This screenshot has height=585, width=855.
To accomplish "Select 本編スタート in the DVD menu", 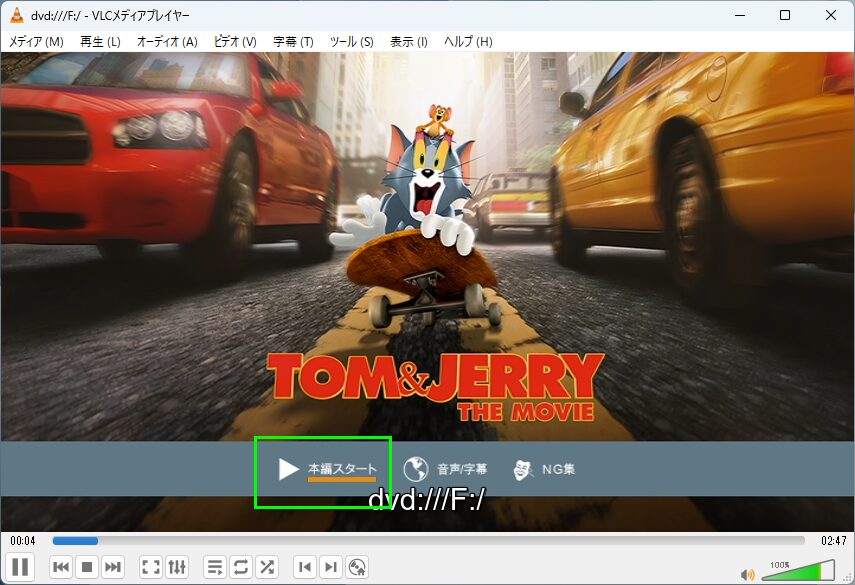I will point(342,468).
